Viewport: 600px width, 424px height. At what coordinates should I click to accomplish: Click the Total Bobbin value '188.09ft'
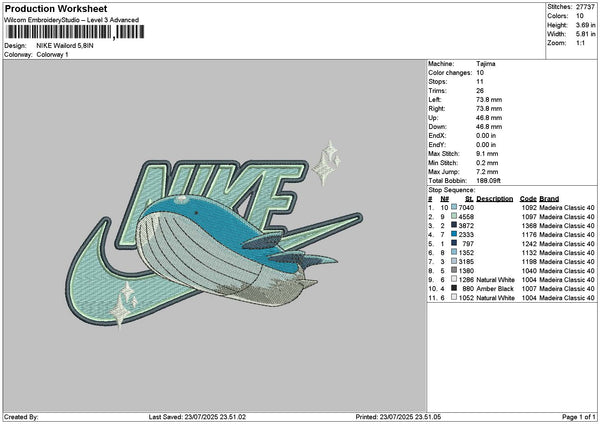(x=489, y=181)
